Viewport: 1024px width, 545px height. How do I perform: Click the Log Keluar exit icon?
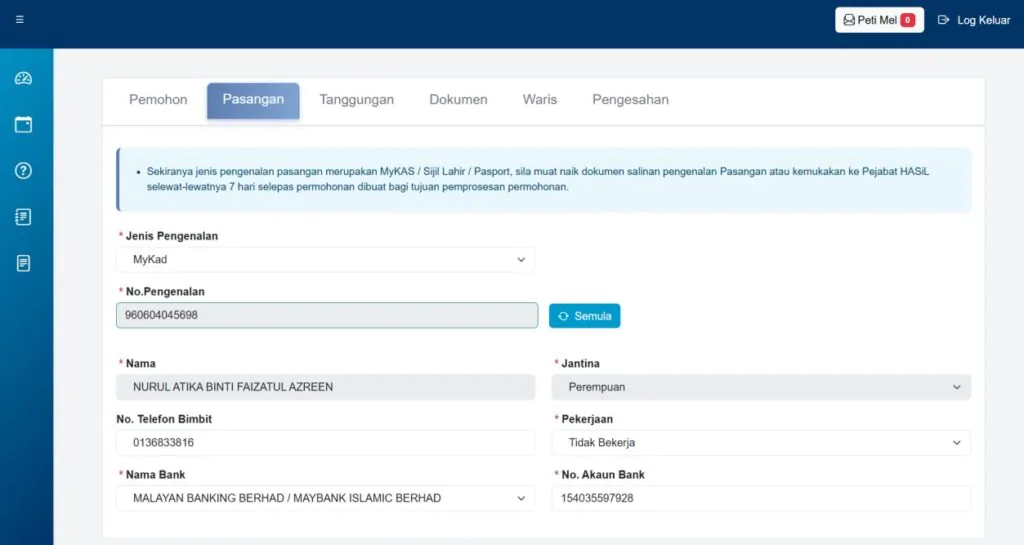tap(943, 20)
